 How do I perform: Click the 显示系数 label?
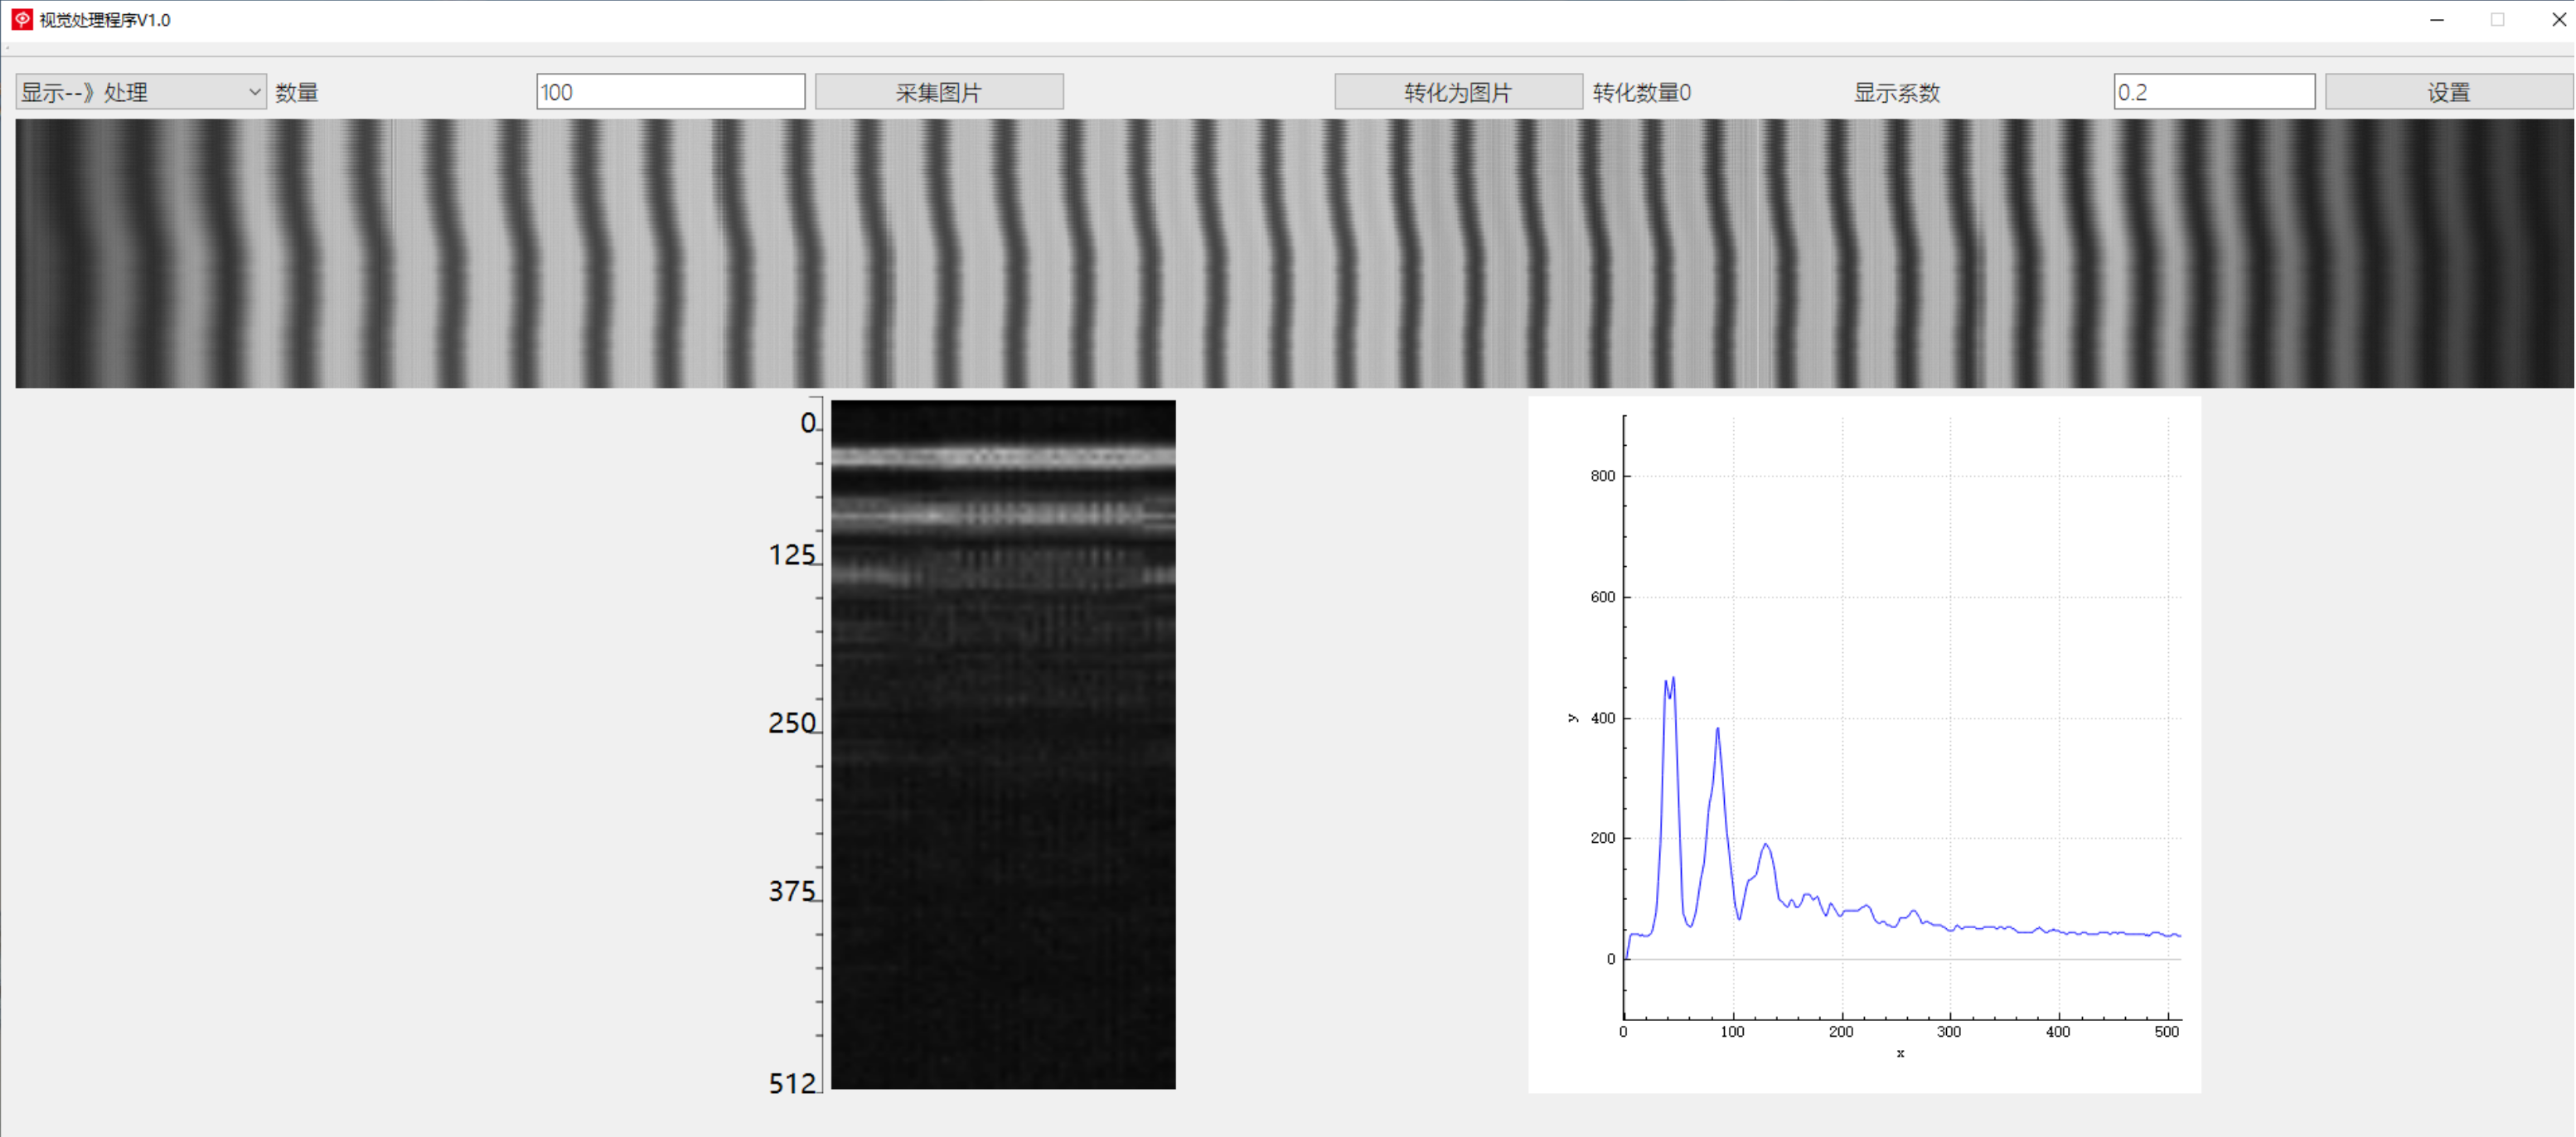[1896, 93]
